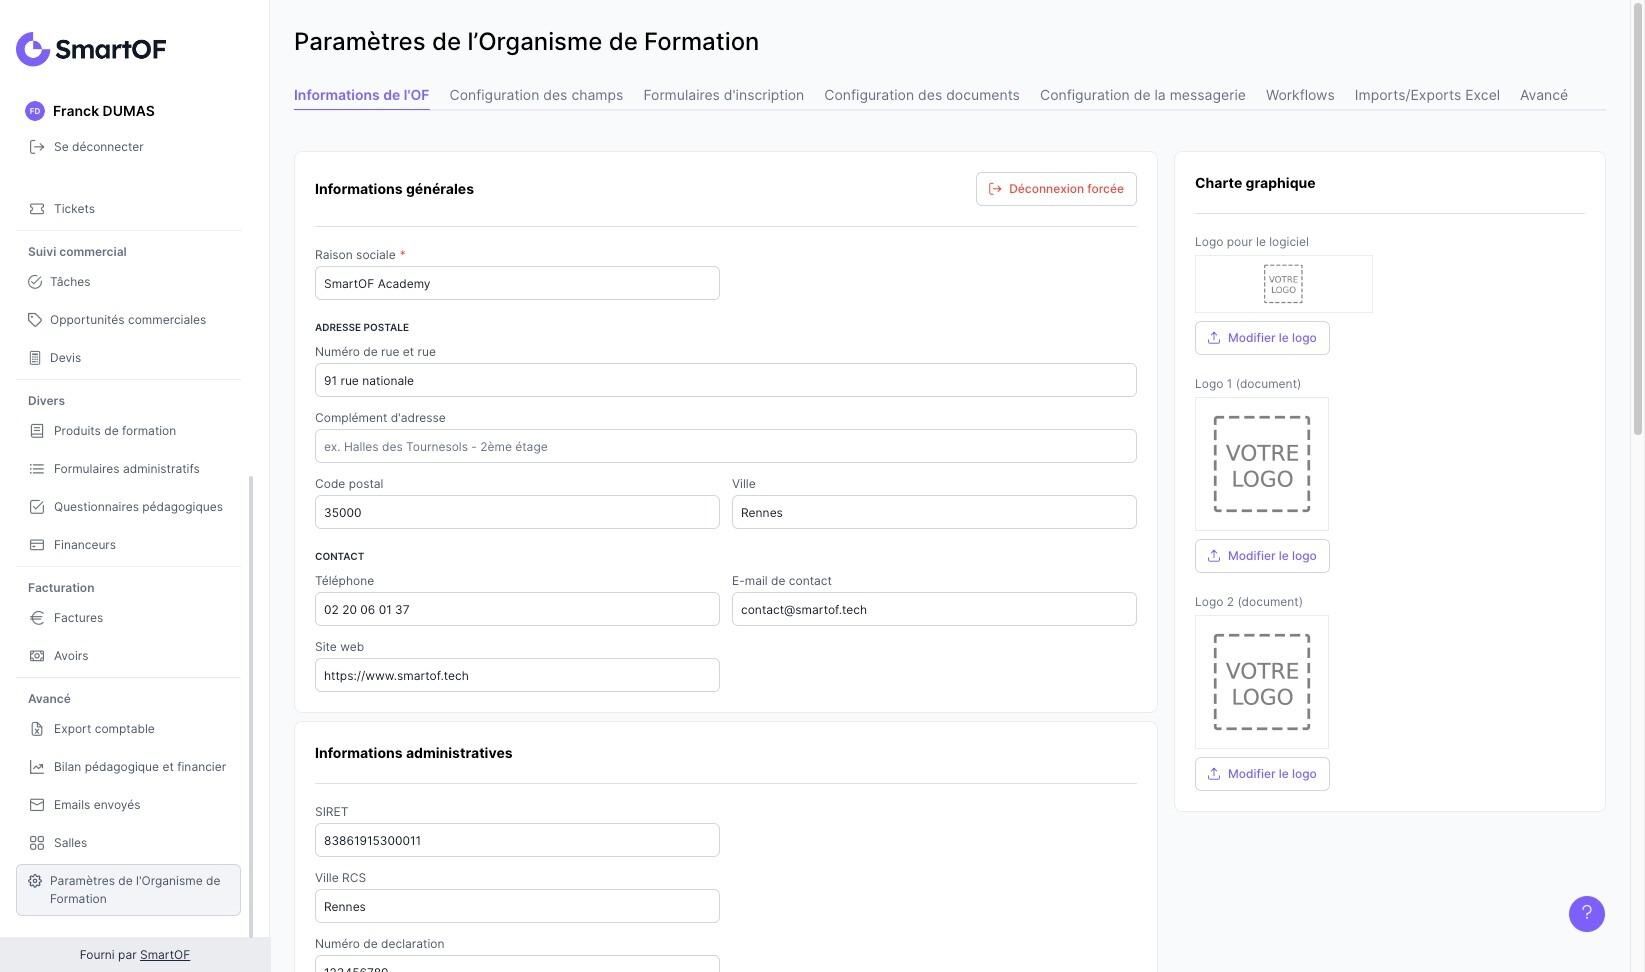This screenshot has height=972, width=1645.
Task: Click the purple help question mark button
Action: 1586,914
